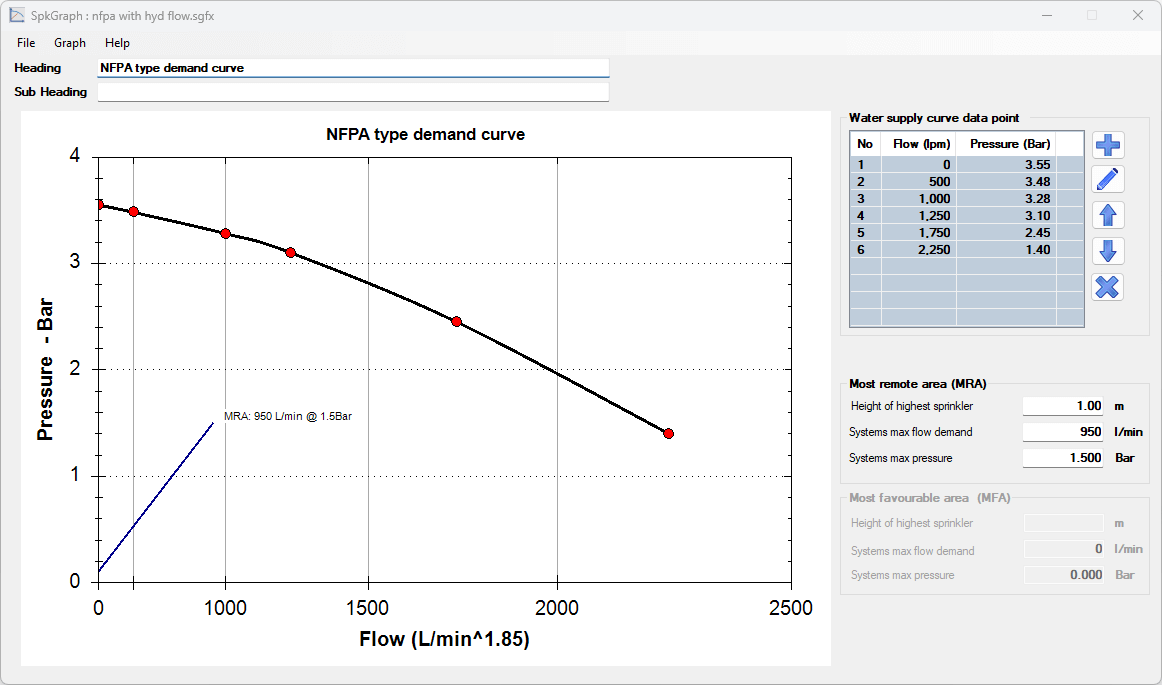Viewport: 1162px width, 685px height.
Task: Delete data point with blue X icon
Action: pos(1108,287)
